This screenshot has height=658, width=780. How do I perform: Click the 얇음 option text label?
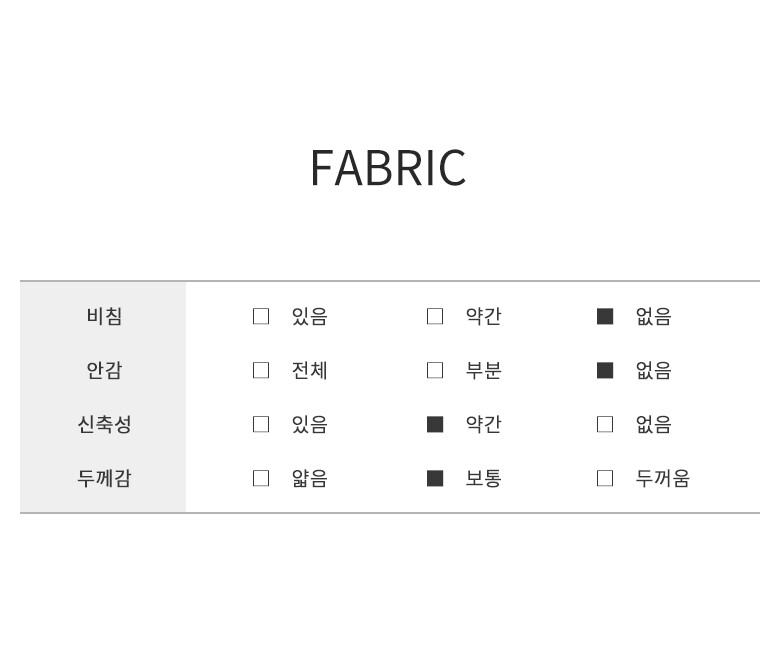click(x=309, y=478)
